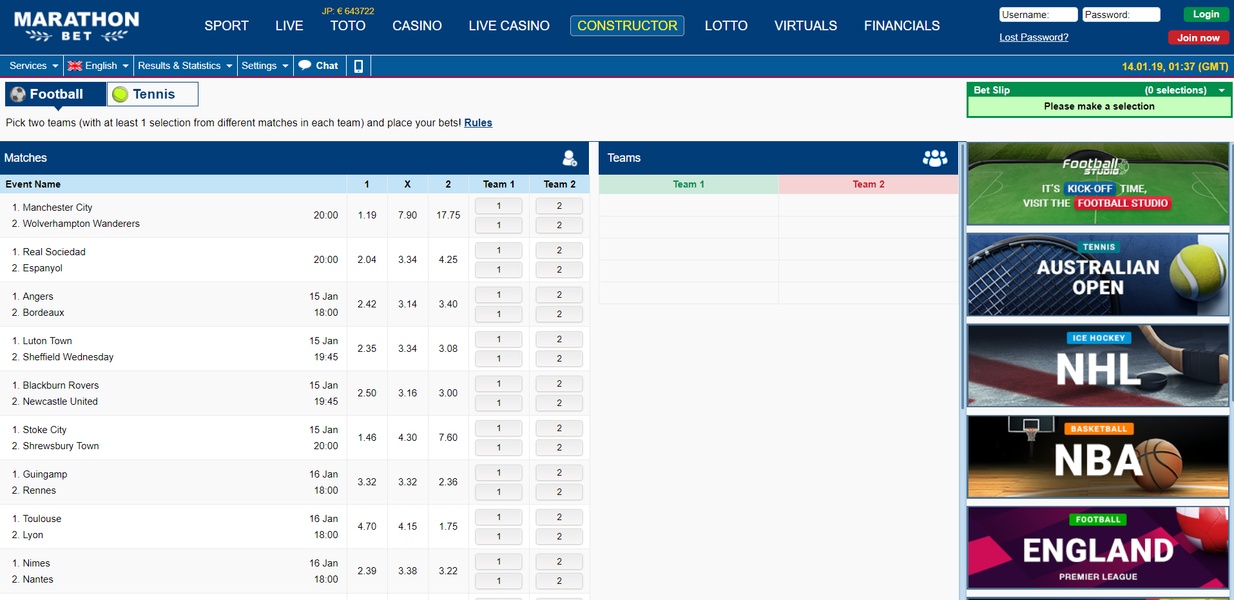This screenshot has width=1234, height=600.
Task: Pick Team 2 for Real Sociedad versus Espanyol
Action: [558, 249]
